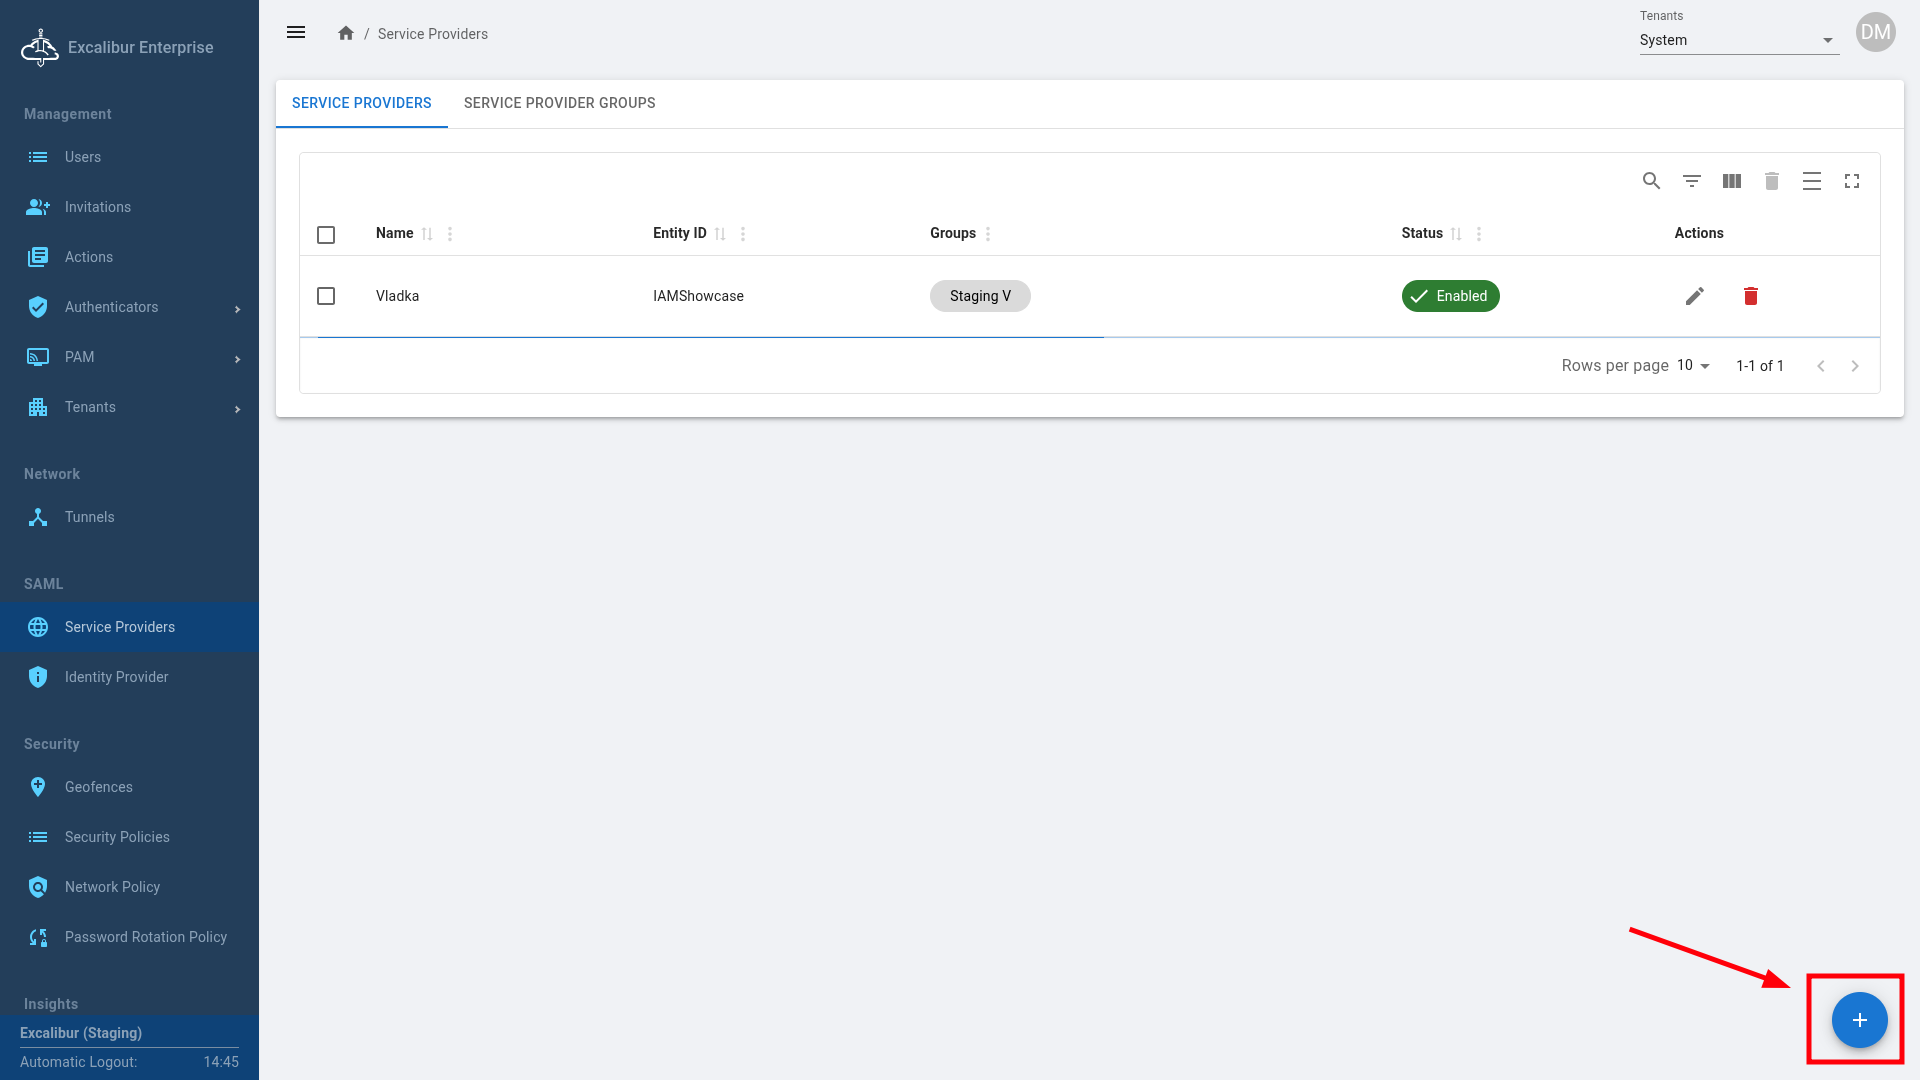
Task: Check the Vladka row checkbox
Action: tap(326, 296)
